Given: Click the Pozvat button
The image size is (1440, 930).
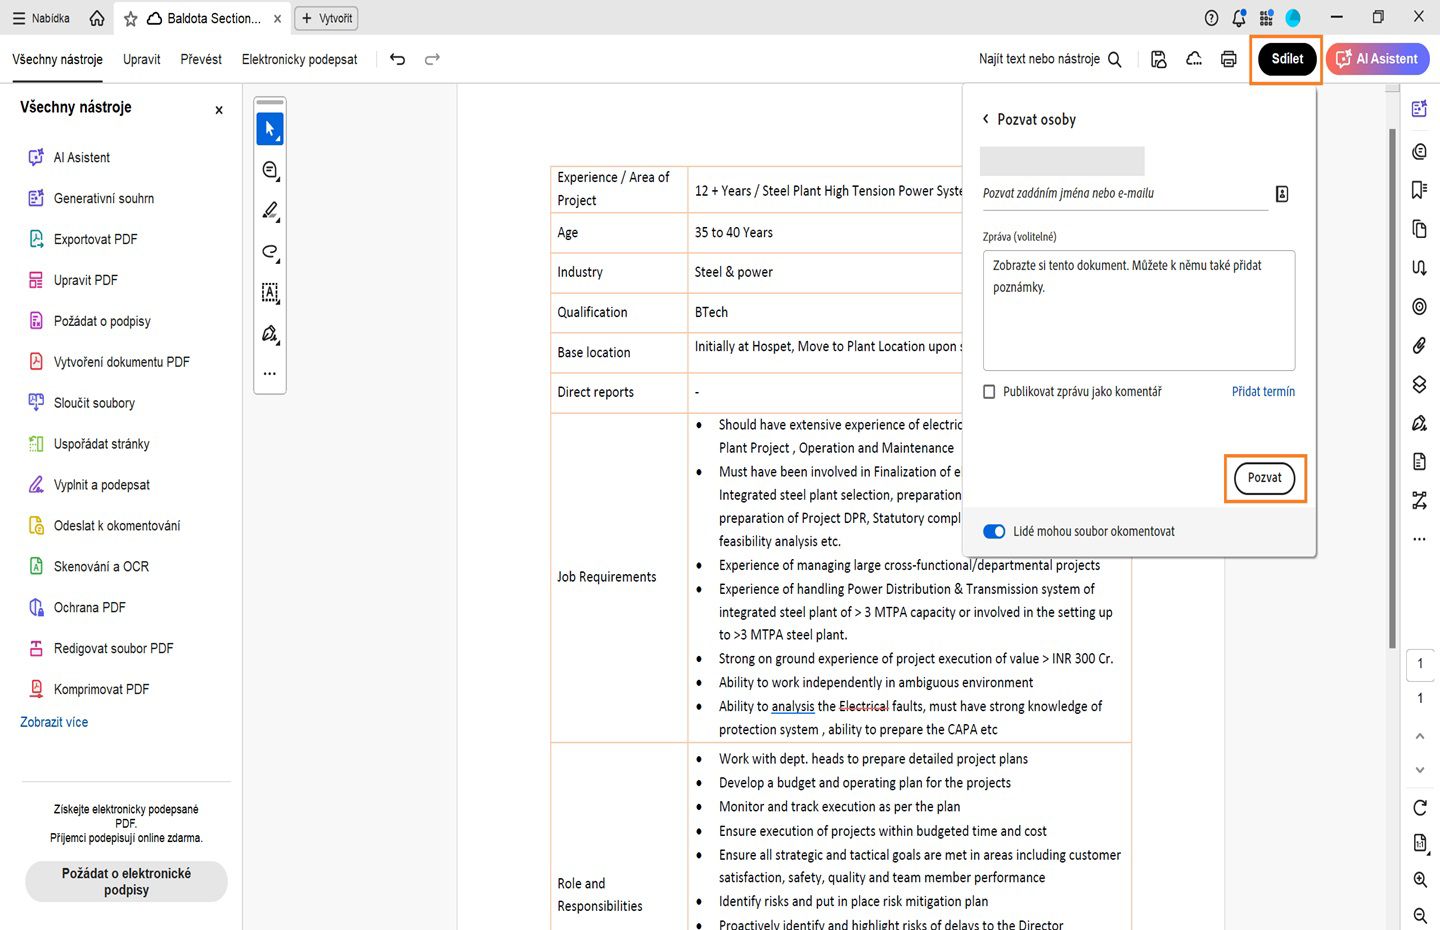Looking at the screenshot, I should [1265, 478].
